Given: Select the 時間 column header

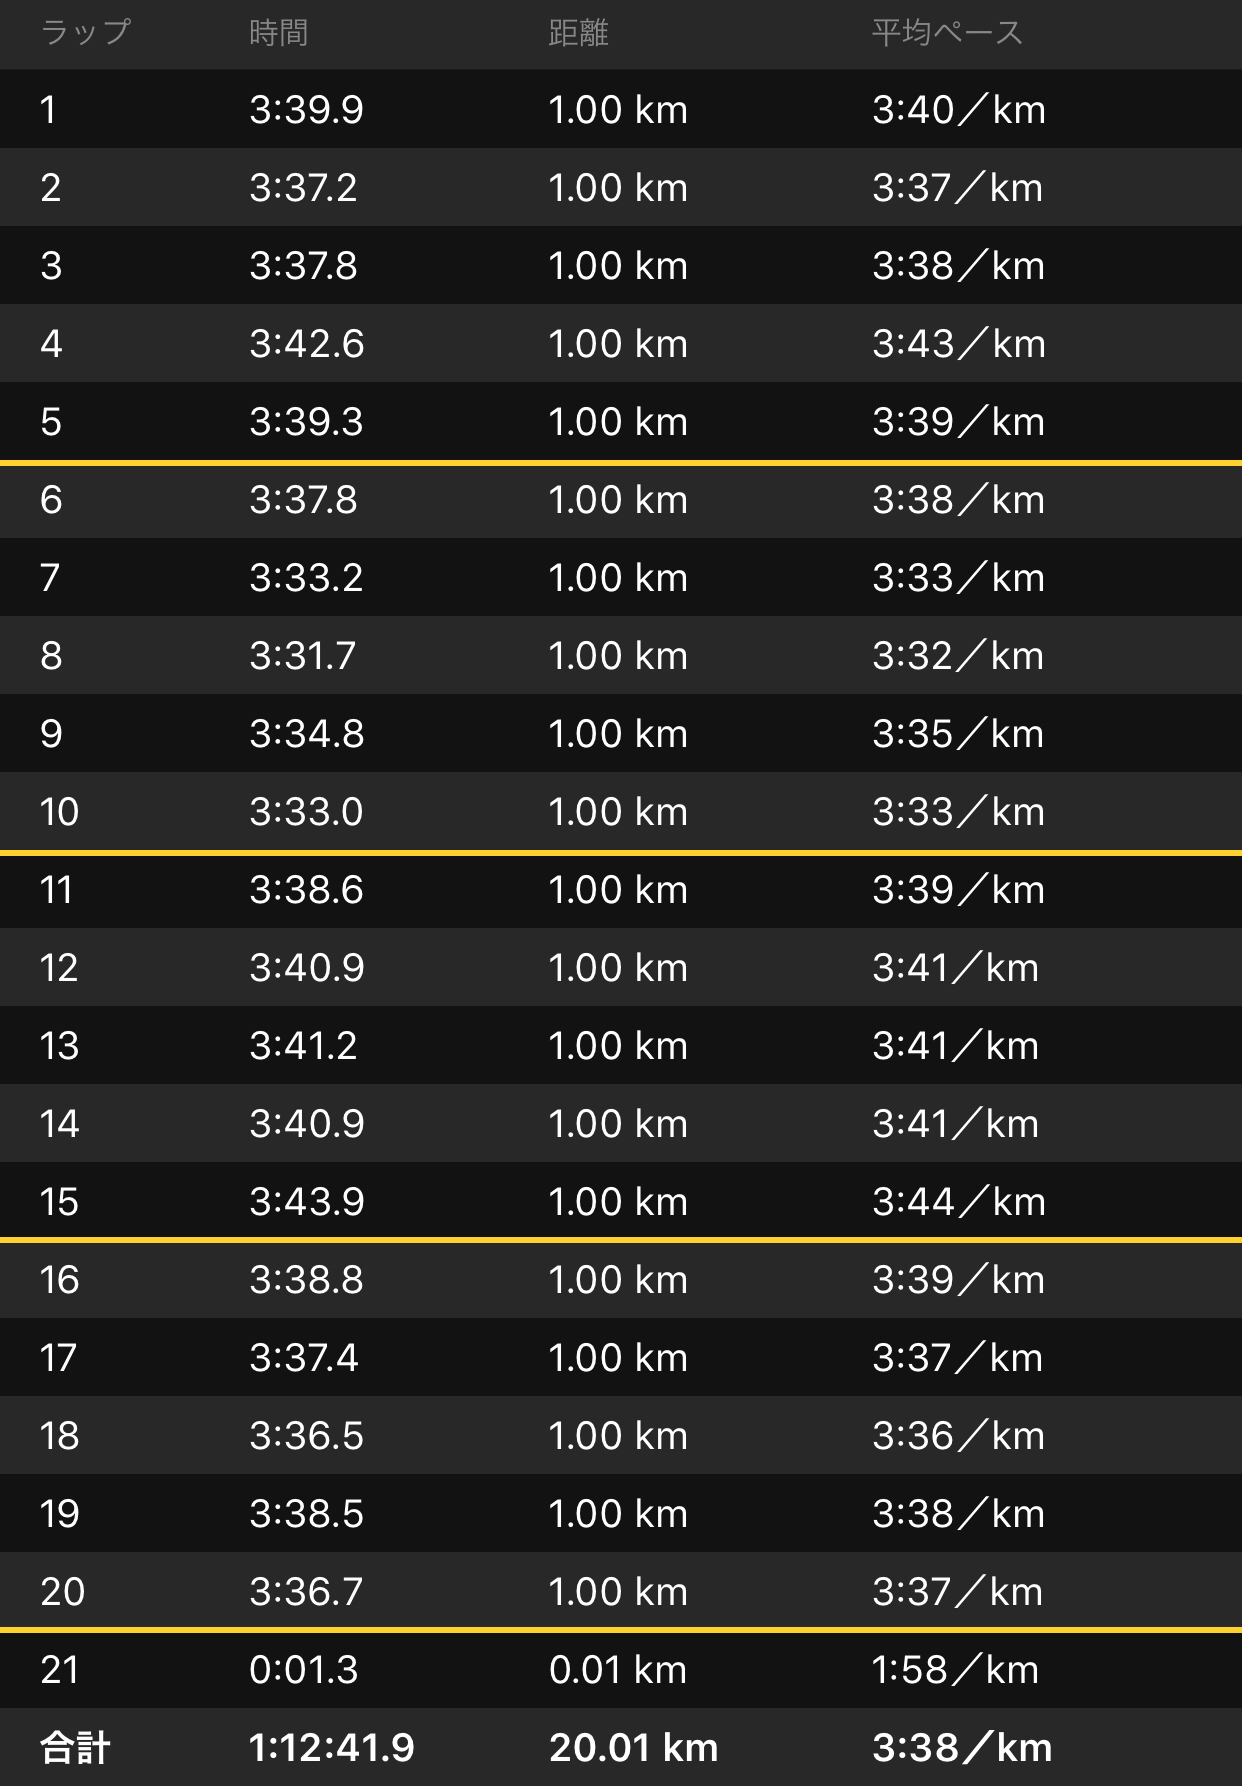Looking at the screenshot, I should 278,33.
